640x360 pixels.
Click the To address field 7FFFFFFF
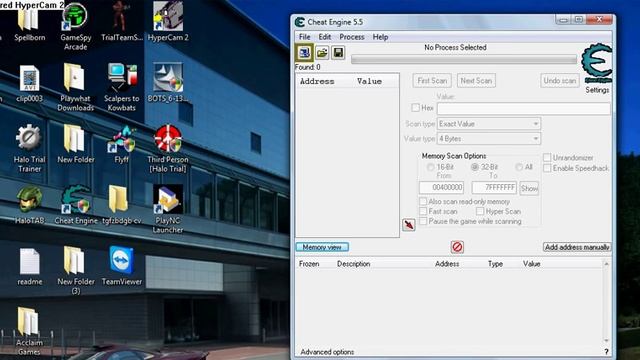pos(494,188)
